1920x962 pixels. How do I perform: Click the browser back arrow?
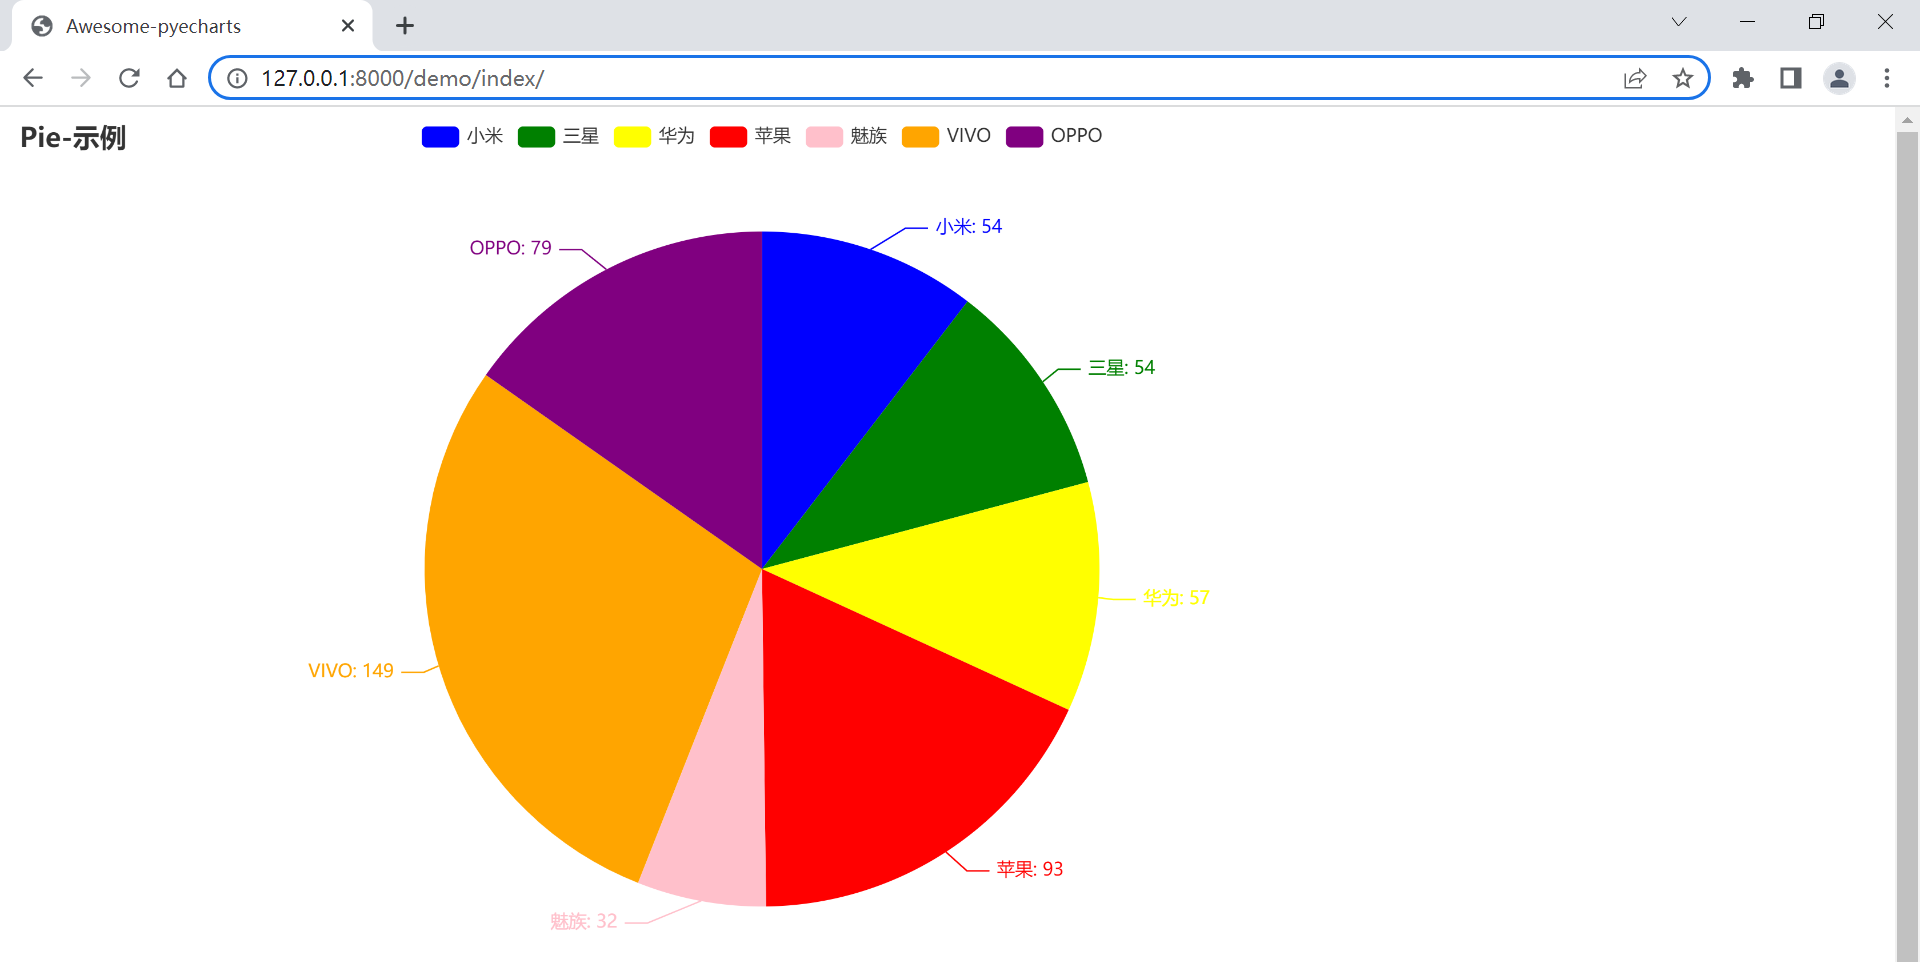click(33, 78)
